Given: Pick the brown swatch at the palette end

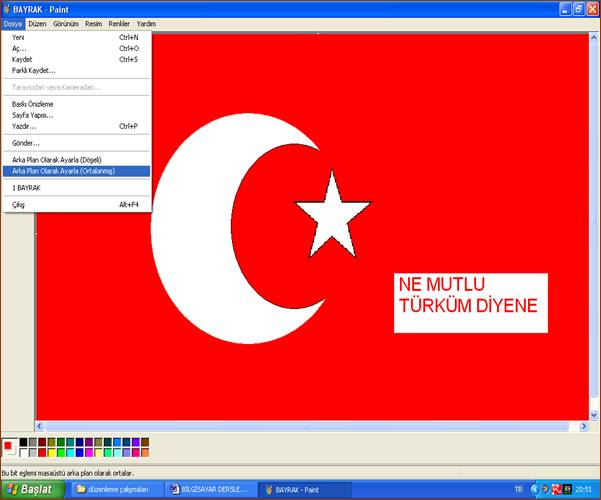Looking at the screenshot, I should (145, 442).
